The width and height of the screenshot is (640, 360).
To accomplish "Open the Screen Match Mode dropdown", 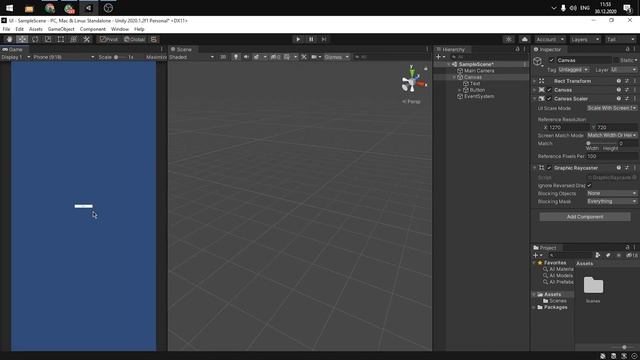I will pos(612,136).
